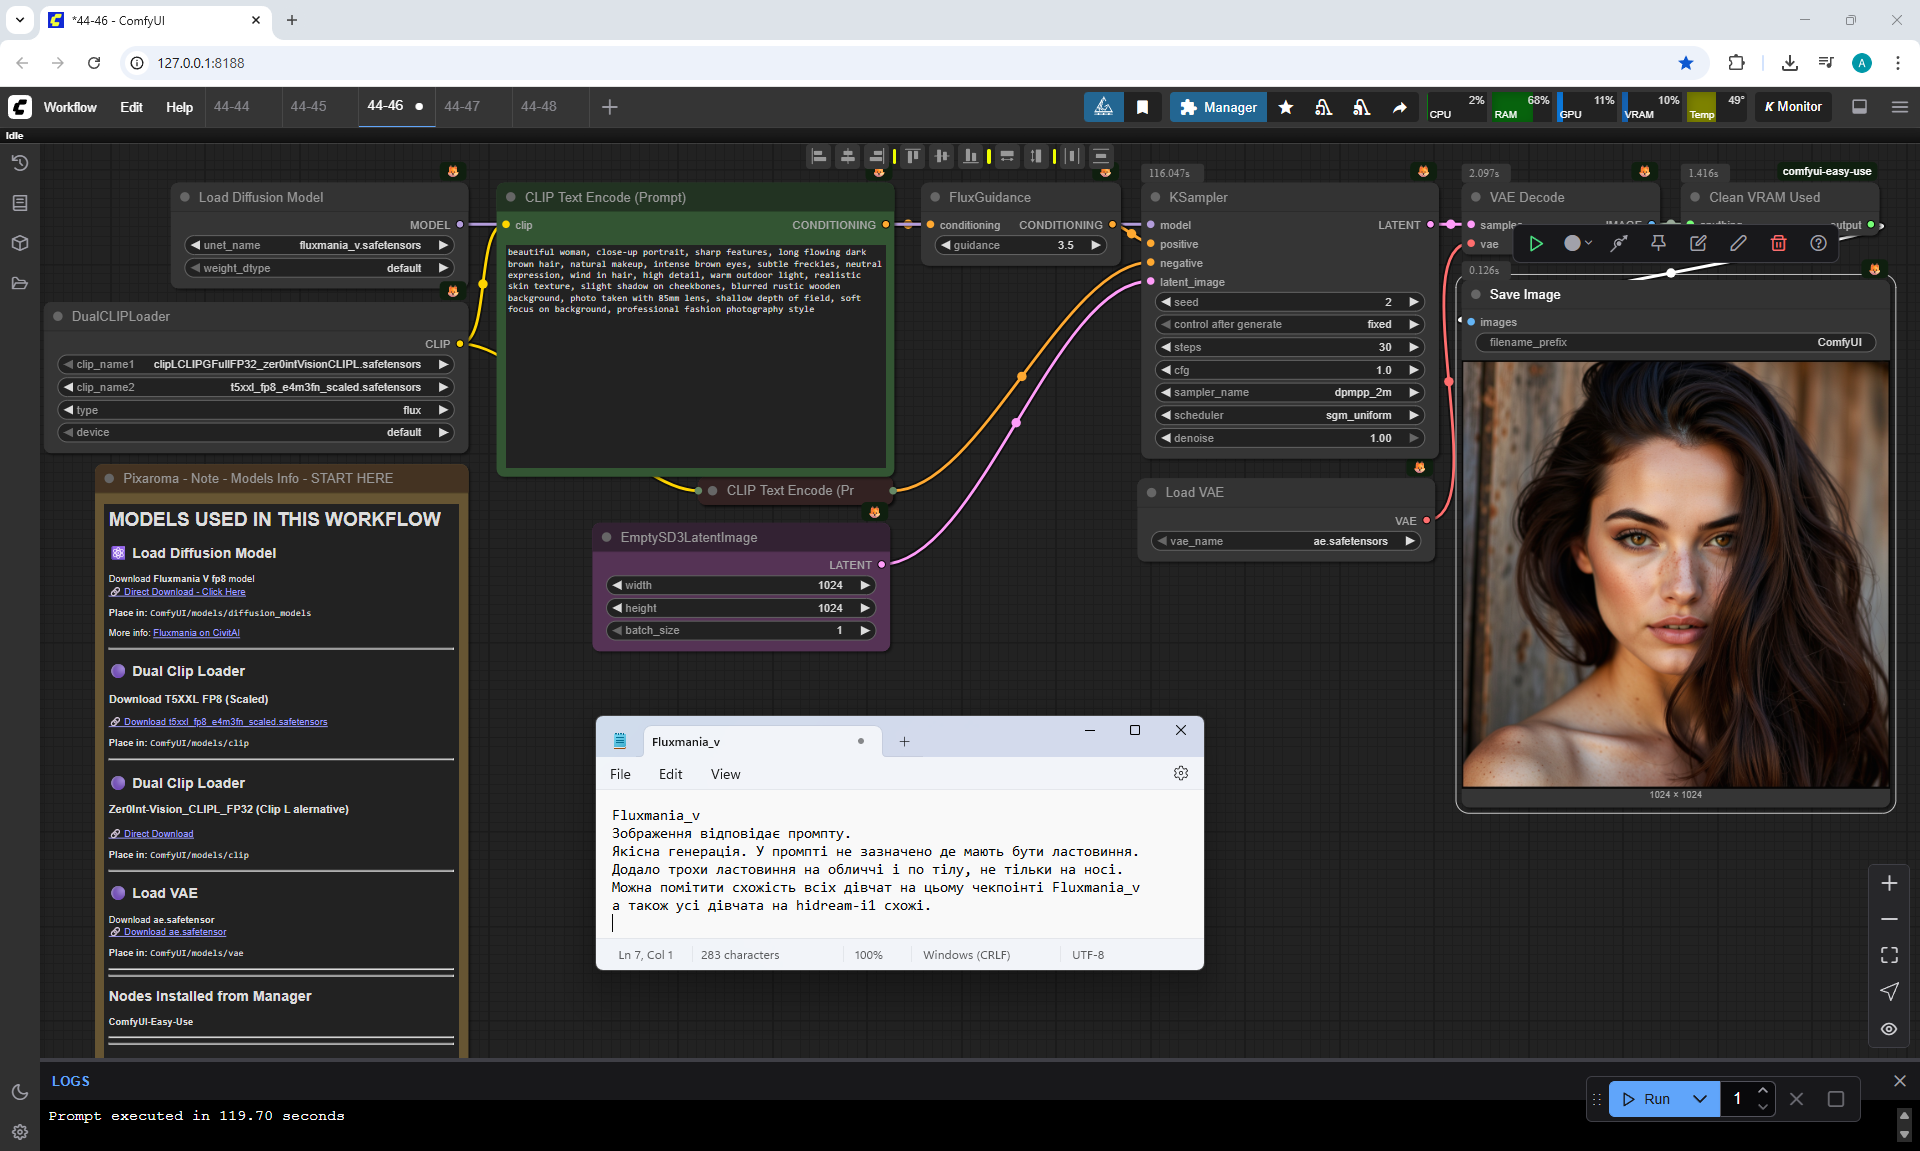
Task: Open the Workflow menu
Action: (x=70, y=107)
